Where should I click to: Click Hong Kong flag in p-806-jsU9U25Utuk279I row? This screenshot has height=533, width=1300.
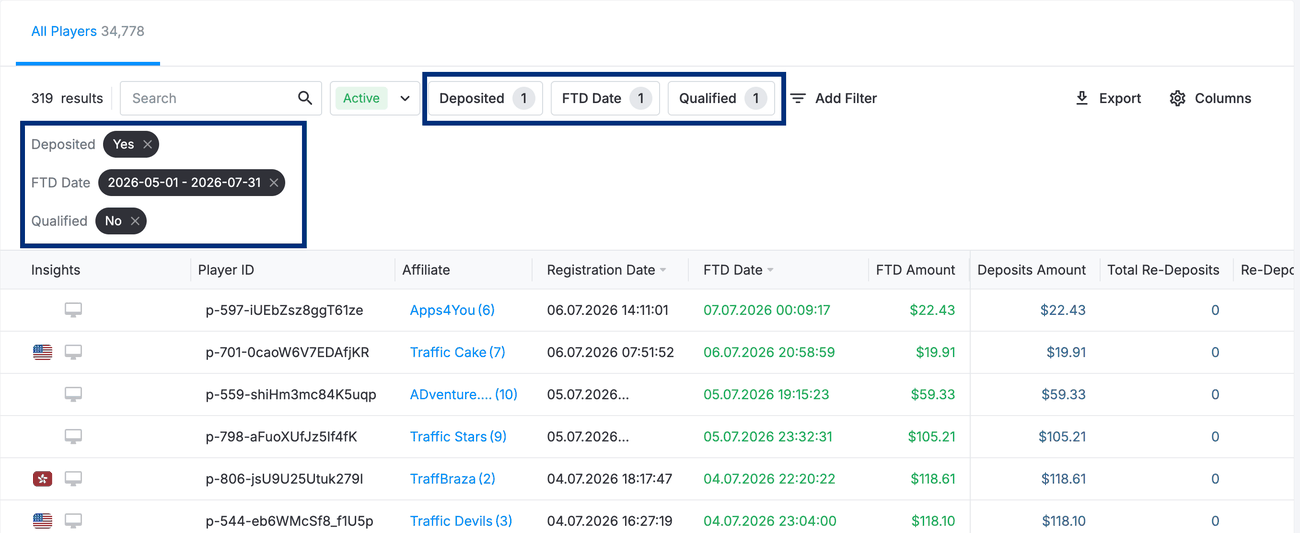42,479
